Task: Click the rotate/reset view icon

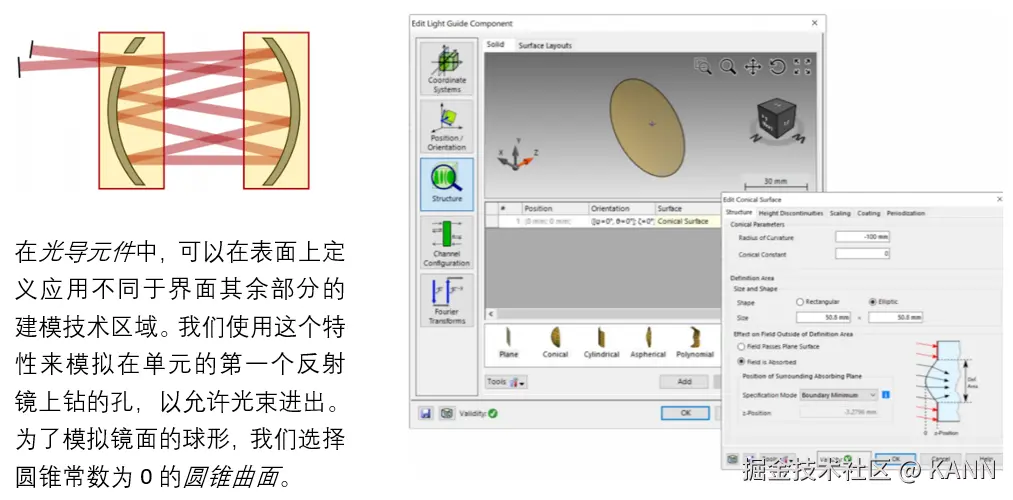Action: (777, 66)
